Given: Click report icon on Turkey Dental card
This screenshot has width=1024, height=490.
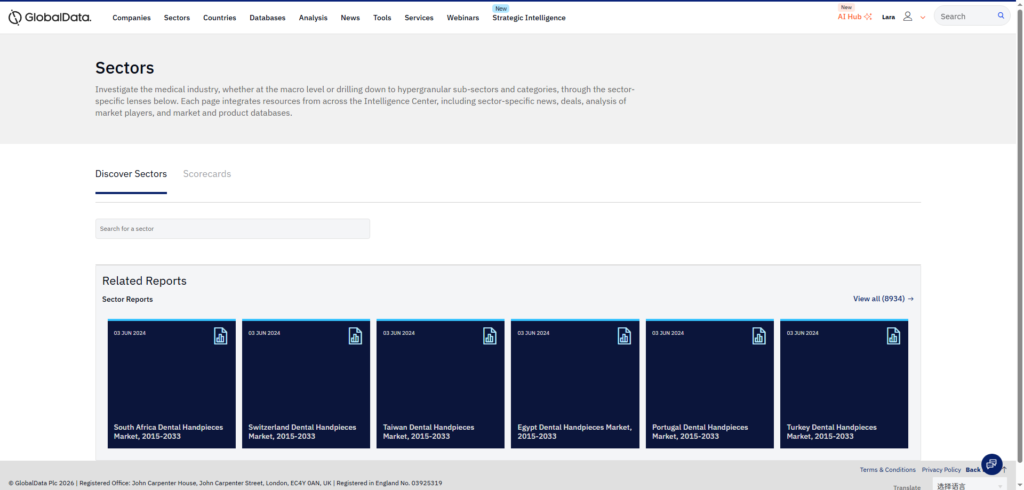Looking at the screenshot, I should [893, 336].
